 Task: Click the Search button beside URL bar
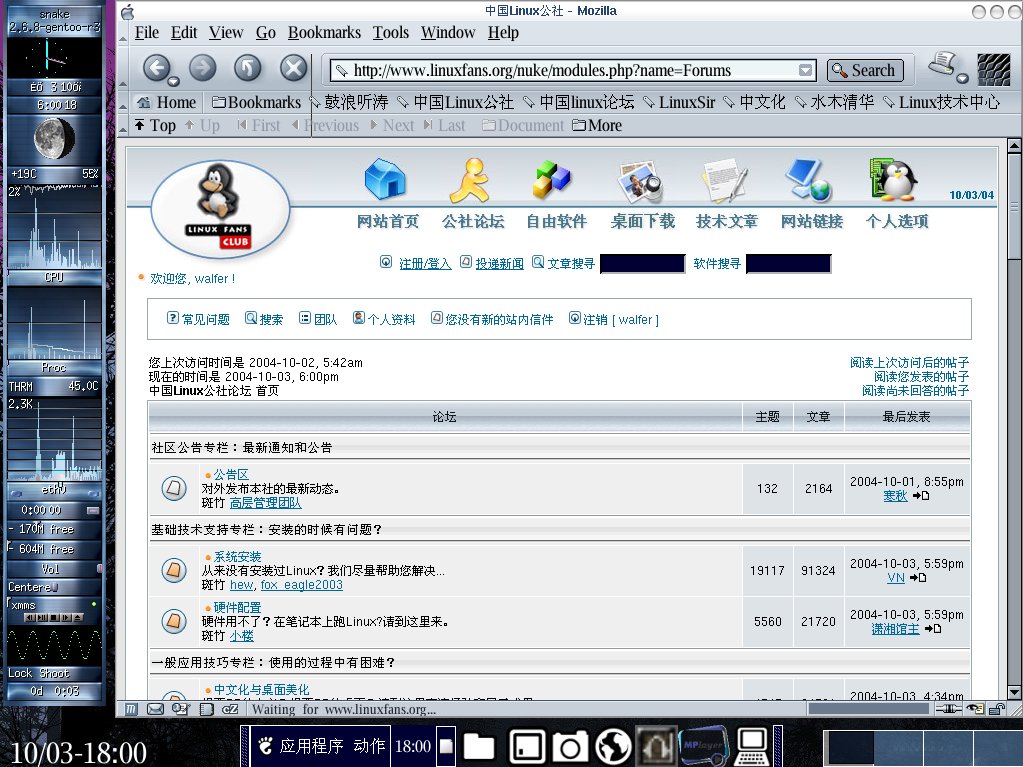865,70
